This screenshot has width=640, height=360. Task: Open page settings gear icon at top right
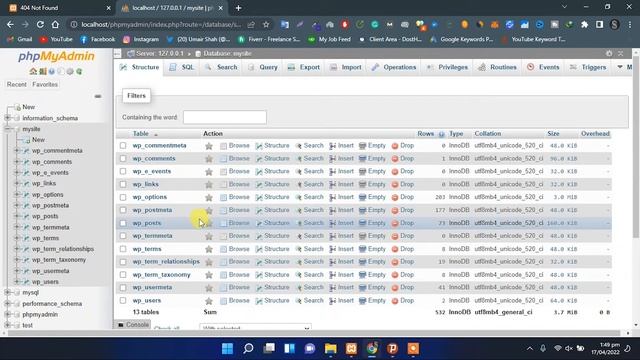coord(609,53)
